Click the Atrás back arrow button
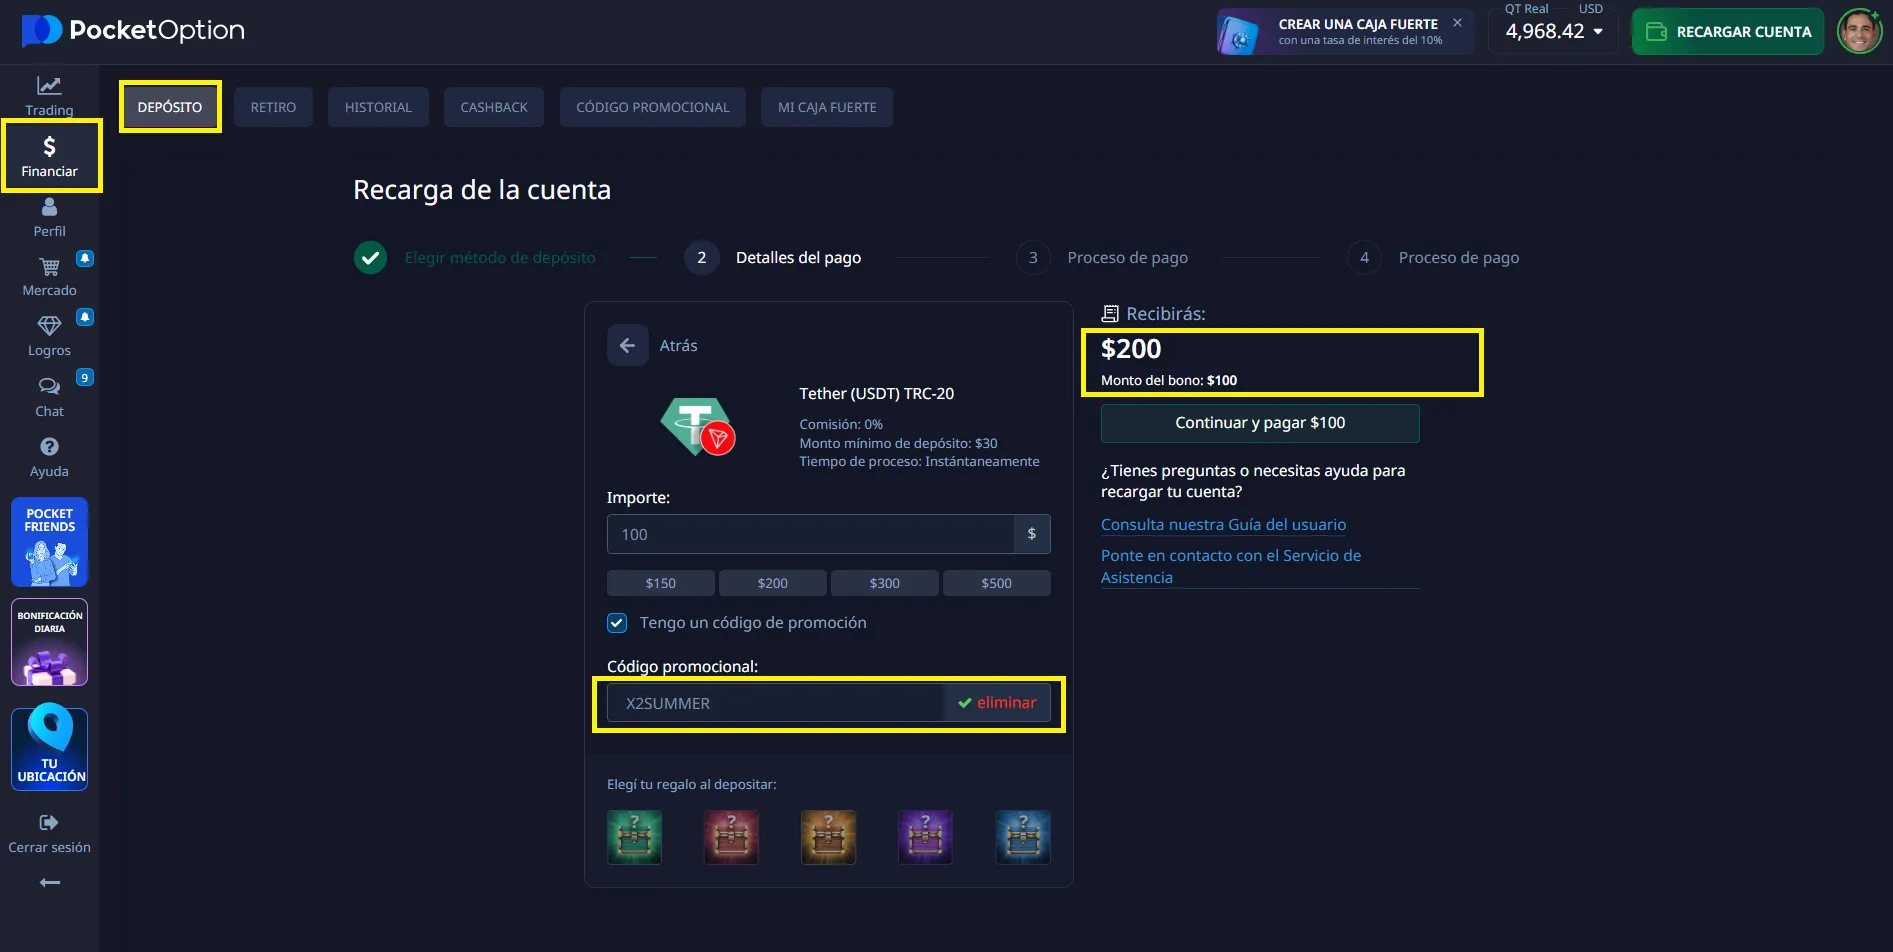The width and height of the screenshot is (1893, 952). 627,345
